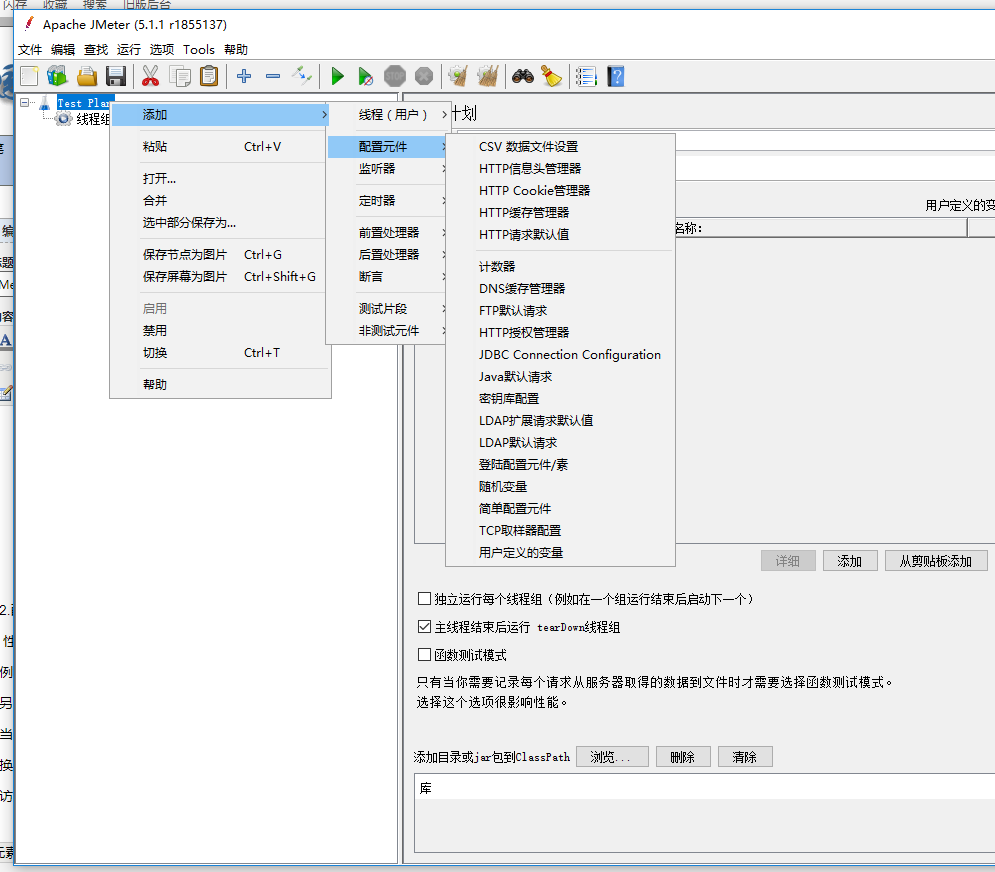Toggle 主线程结束后运行 tearDown线程组 checkbox
This screenshot has height=872, width=995.
425,626
